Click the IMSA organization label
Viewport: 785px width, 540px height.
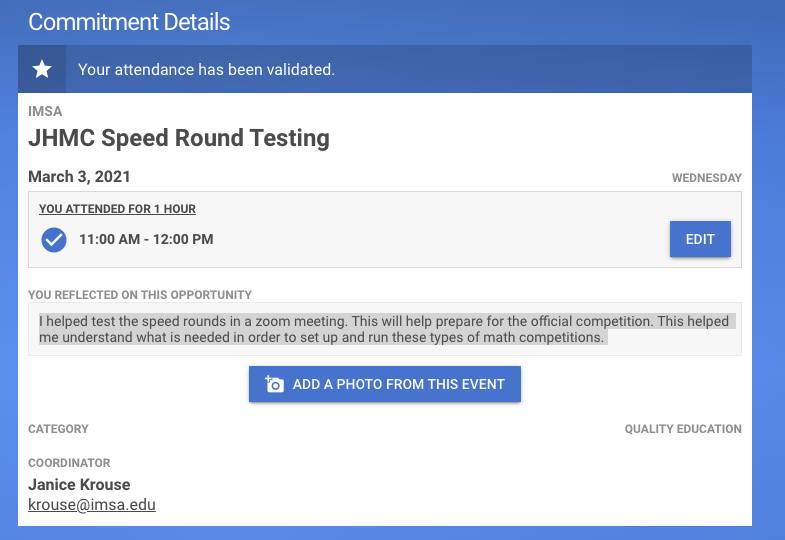(x=45, y=112)
